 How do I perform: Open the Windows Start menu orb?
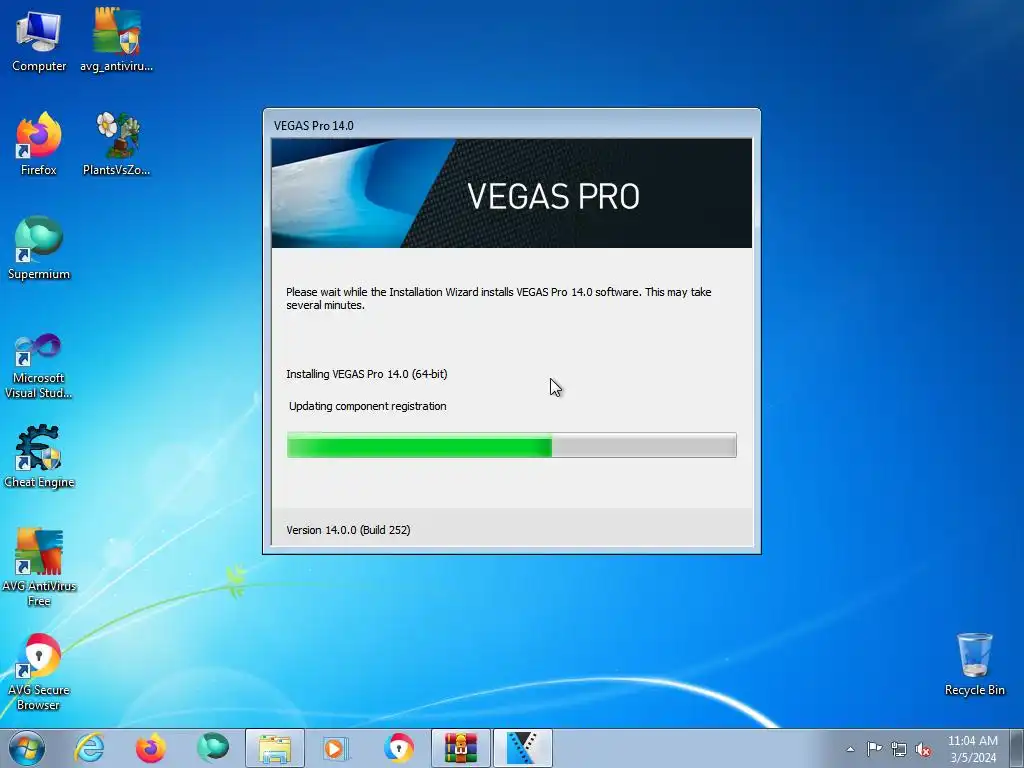click(x=27, y=748)
